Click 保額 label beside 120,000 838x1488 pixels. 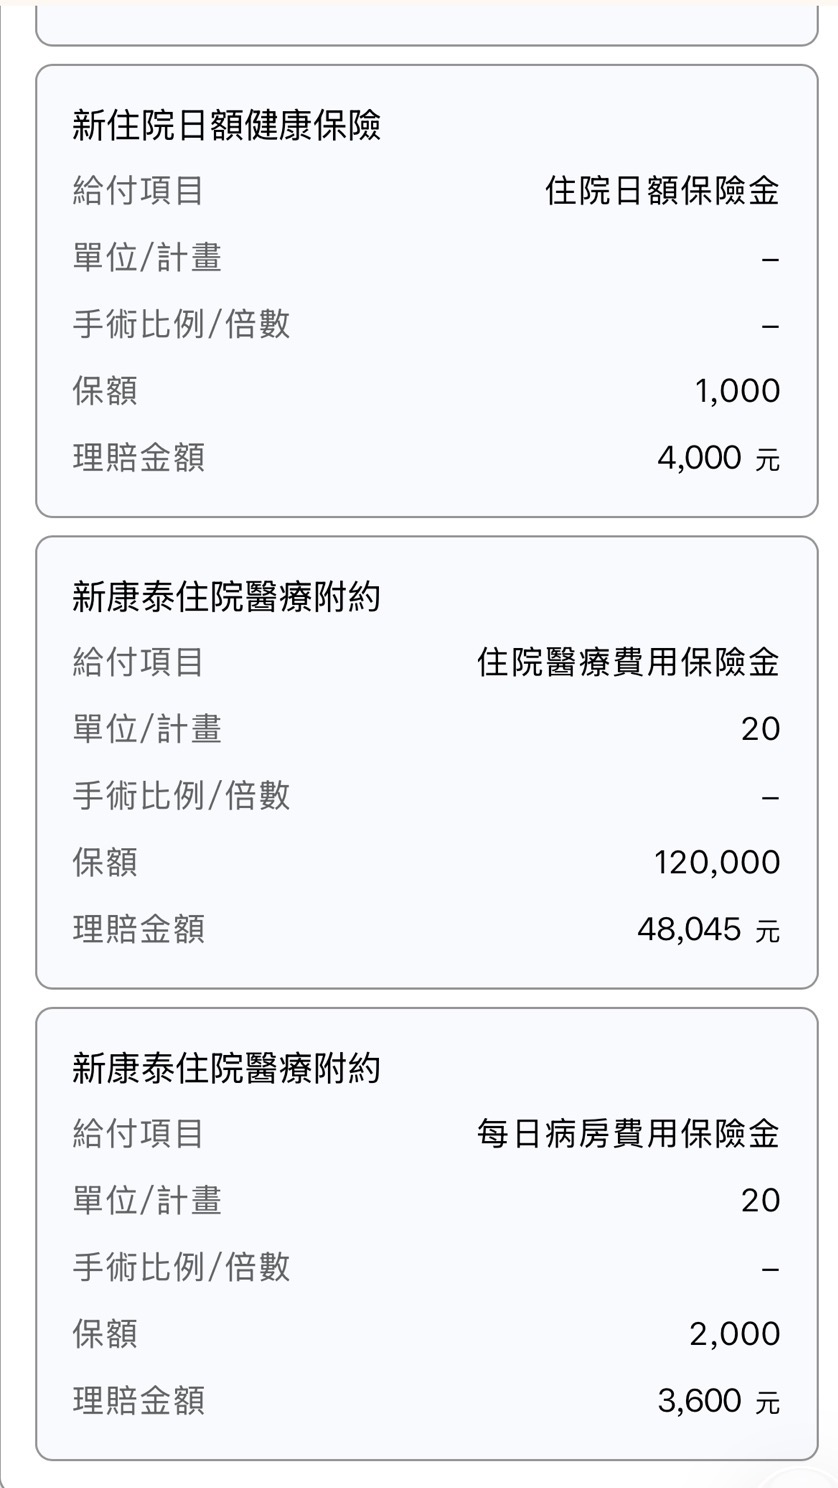pos(105,862)
